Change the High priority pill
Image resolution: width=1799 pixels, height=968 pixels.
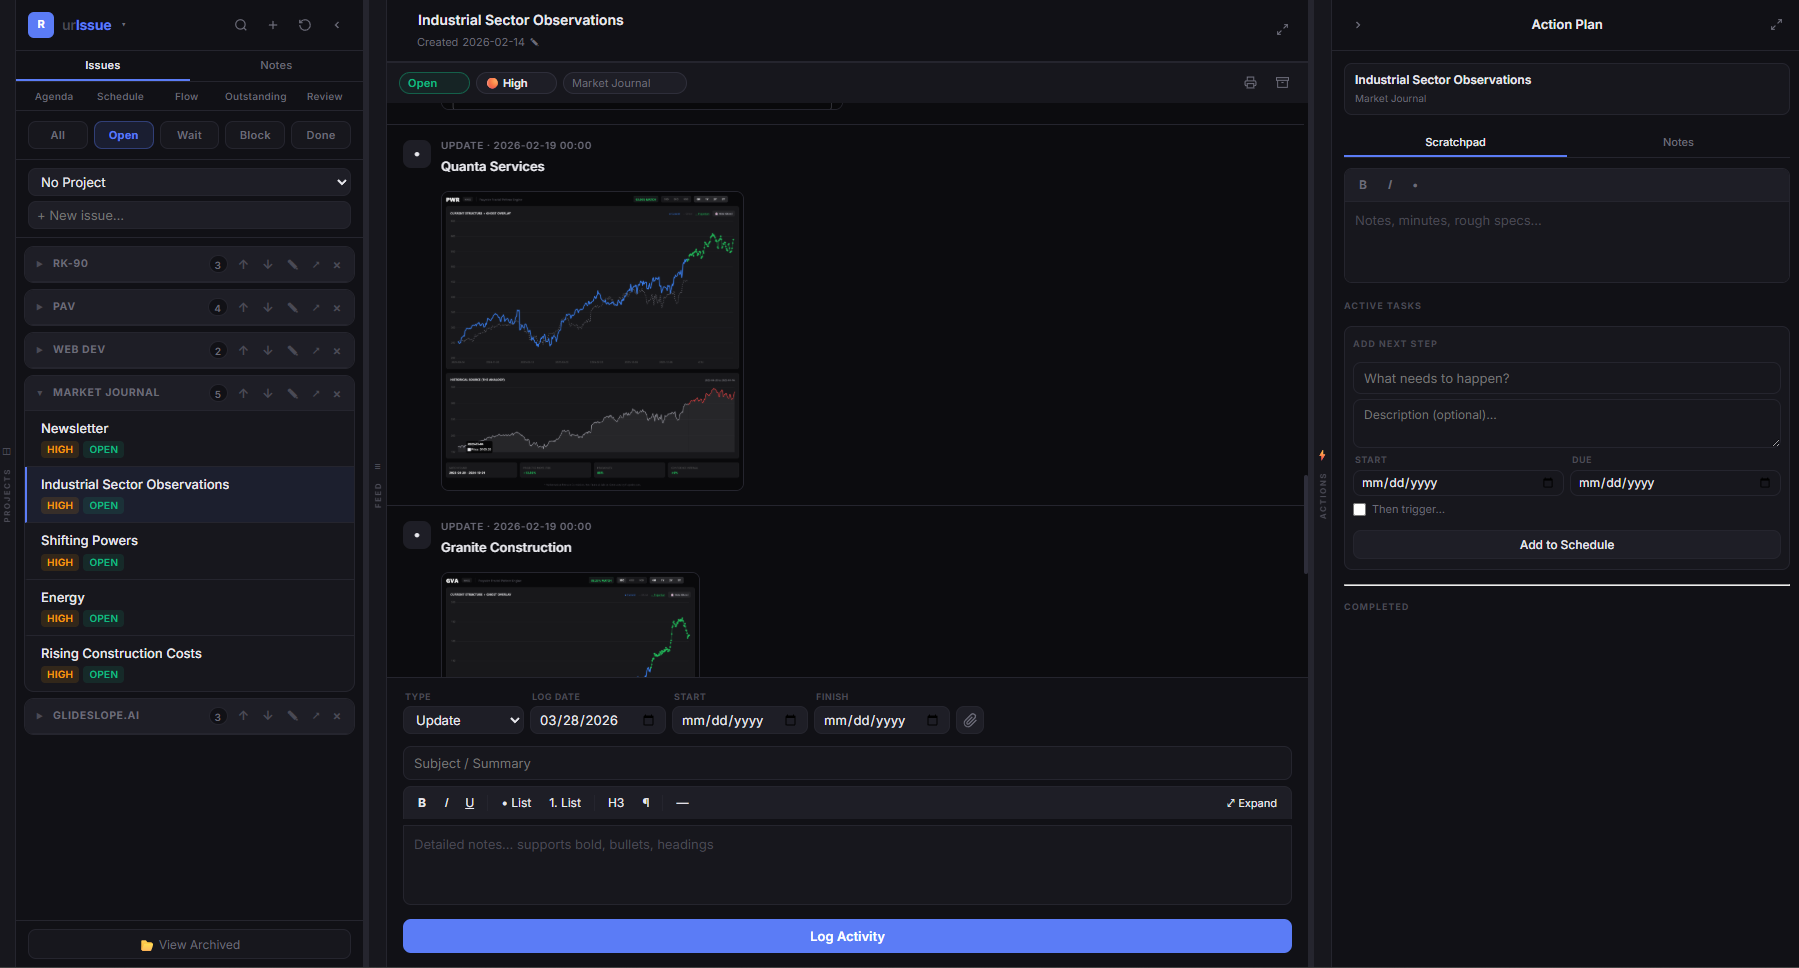click(x=516, y=83)
